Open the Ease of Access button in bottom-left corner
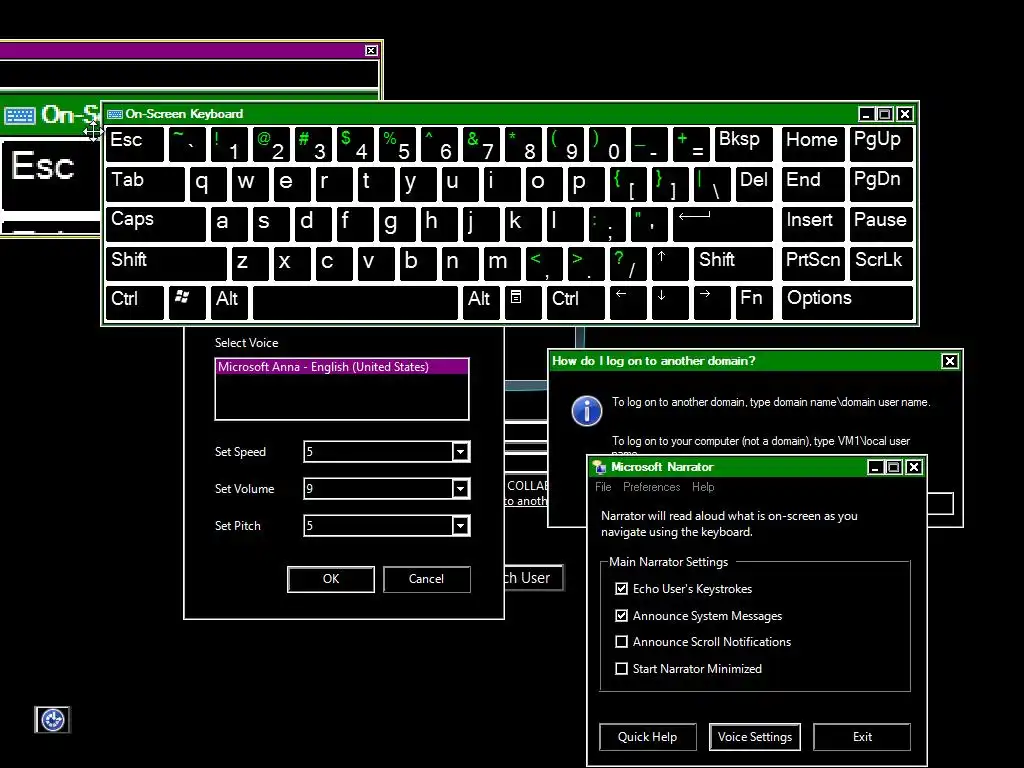The height and width of the screenshot is (768, 1024). coord(52,720)
